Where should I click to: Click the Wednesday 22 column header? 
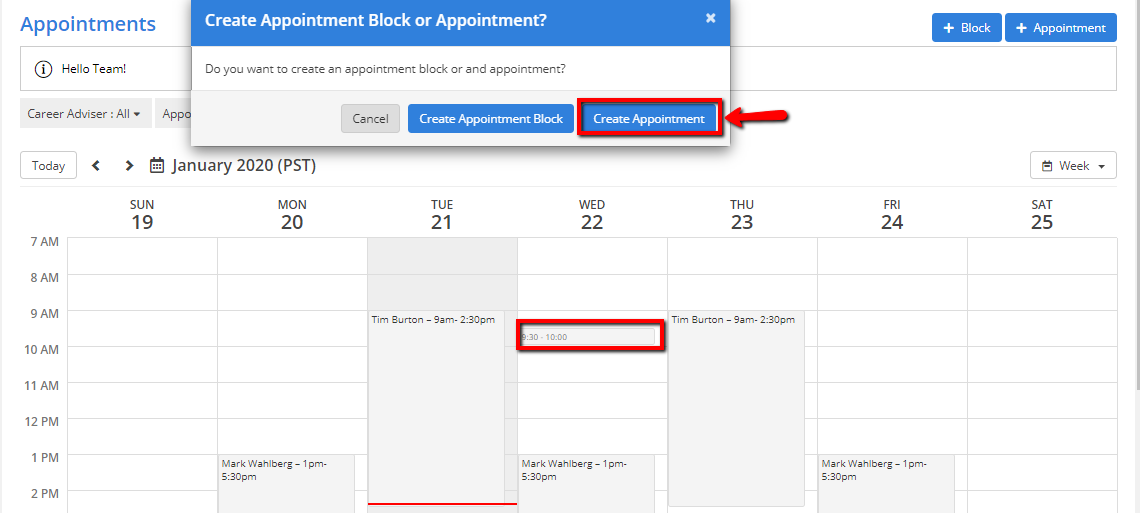click(x=592, y=214)
